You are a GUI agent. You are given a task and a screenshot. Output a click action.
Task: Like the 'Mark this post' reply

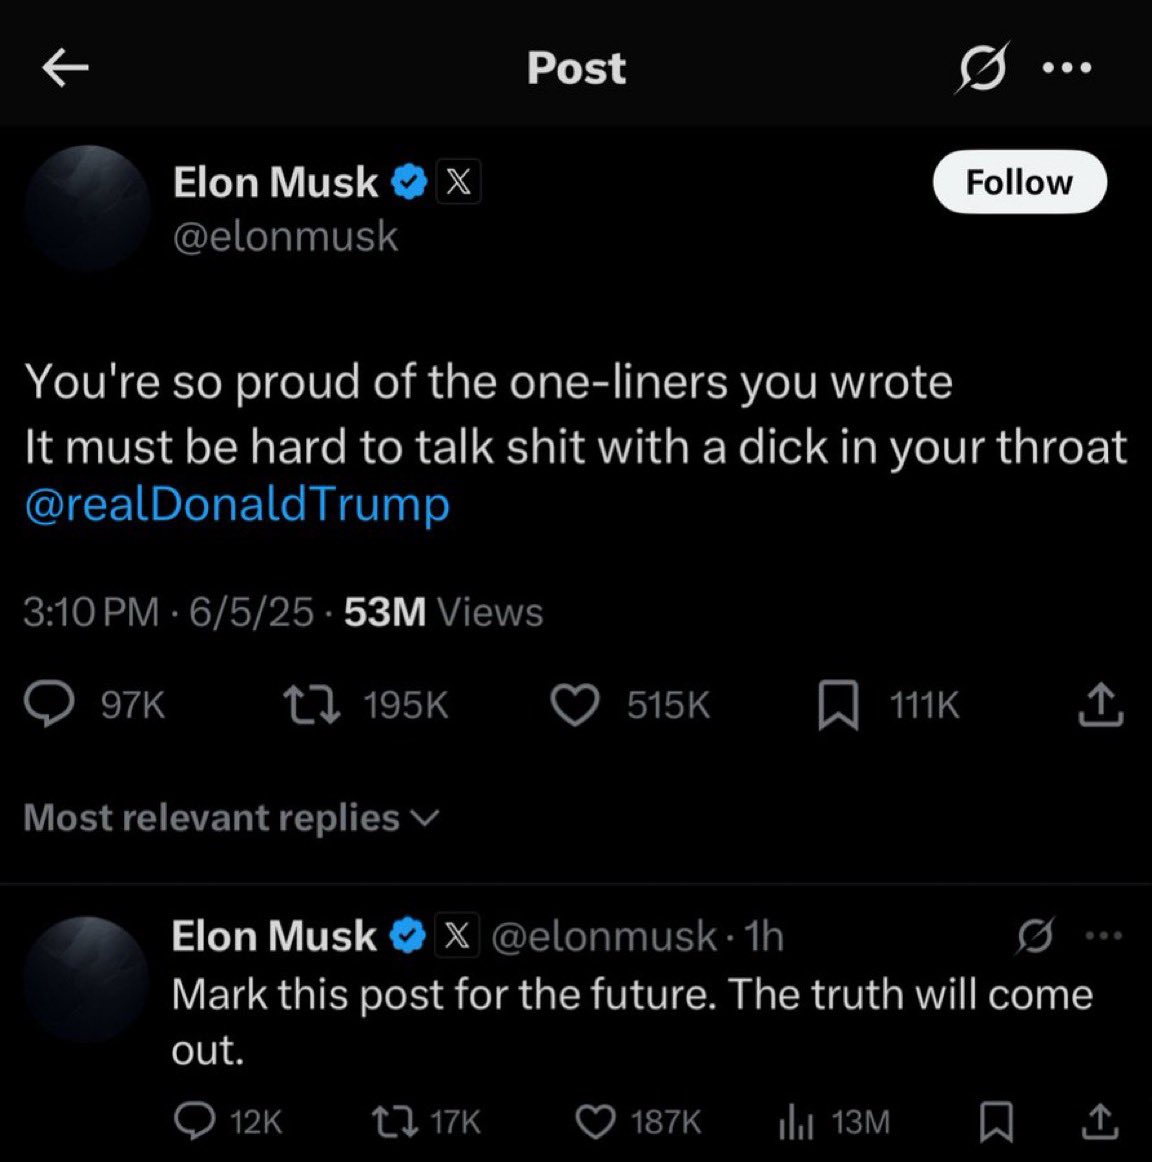(595, 1122)
